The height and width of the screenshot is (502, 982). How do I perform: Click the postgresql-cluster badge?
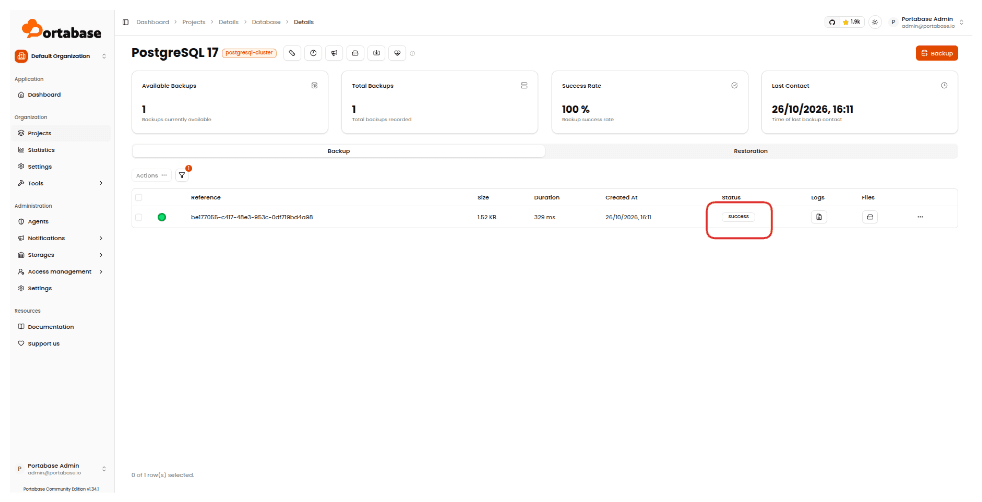(249, 53)
